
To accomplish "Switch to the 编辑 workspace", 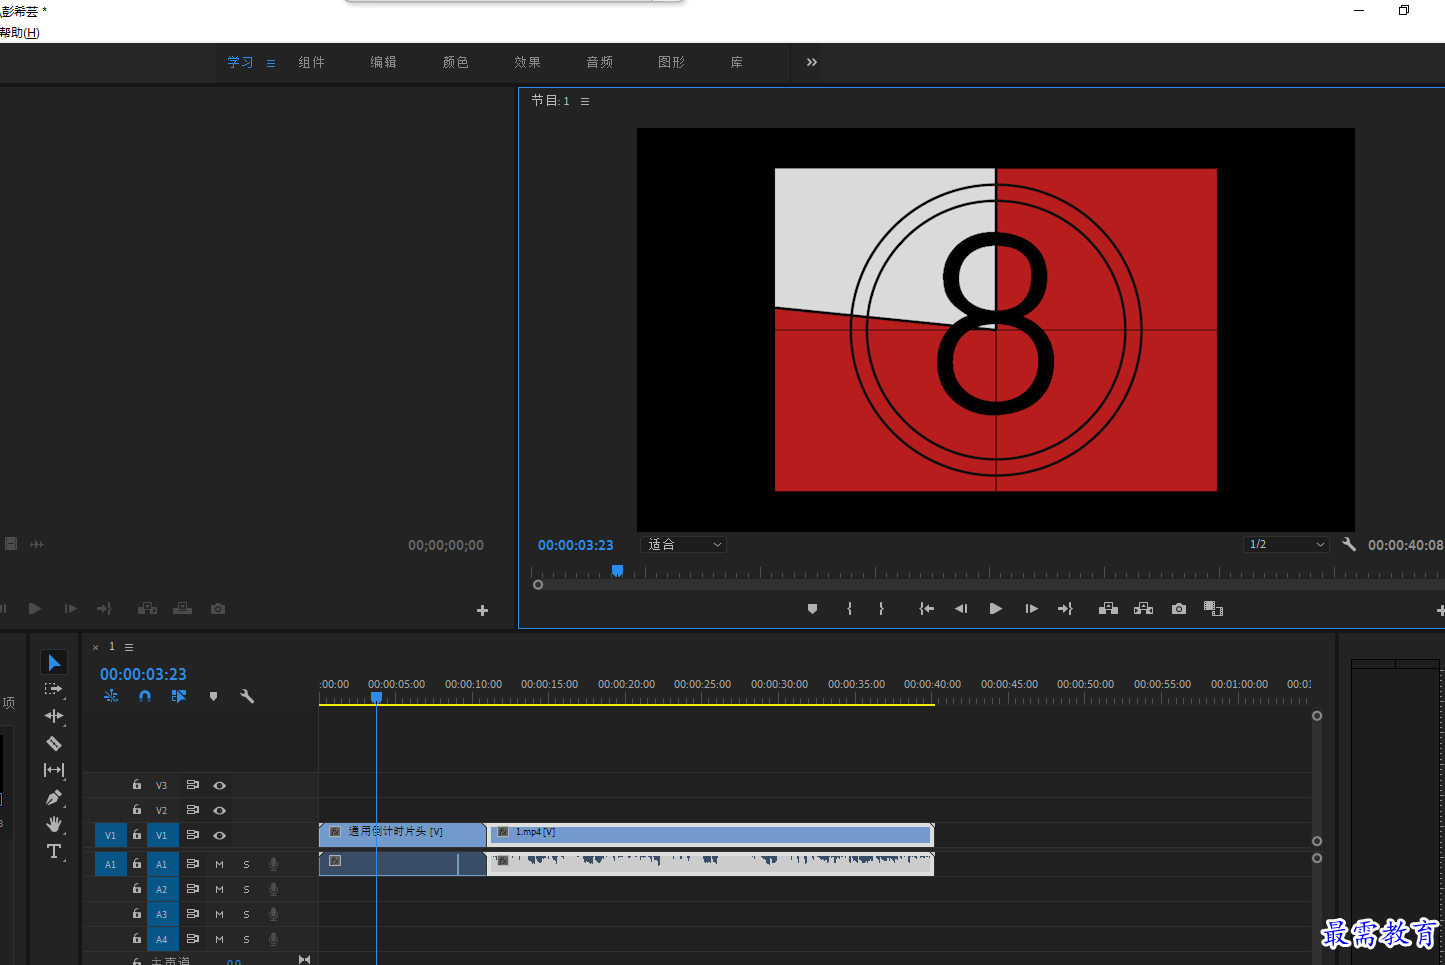I will tap(383, 62).
